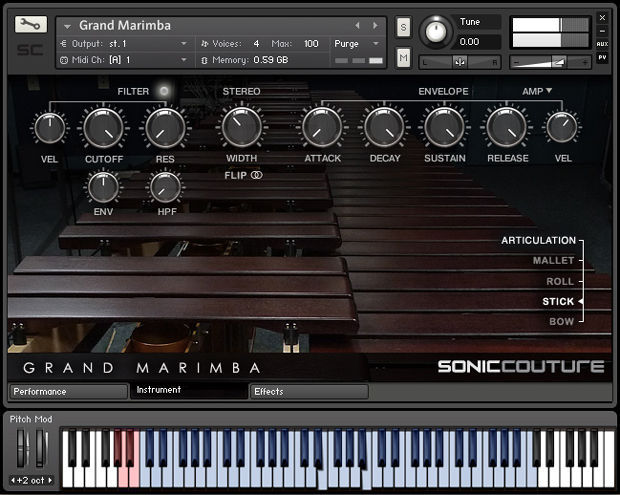Open the AMP envelope dropdown
Screen dimensions: 620x495
(537, 91)
